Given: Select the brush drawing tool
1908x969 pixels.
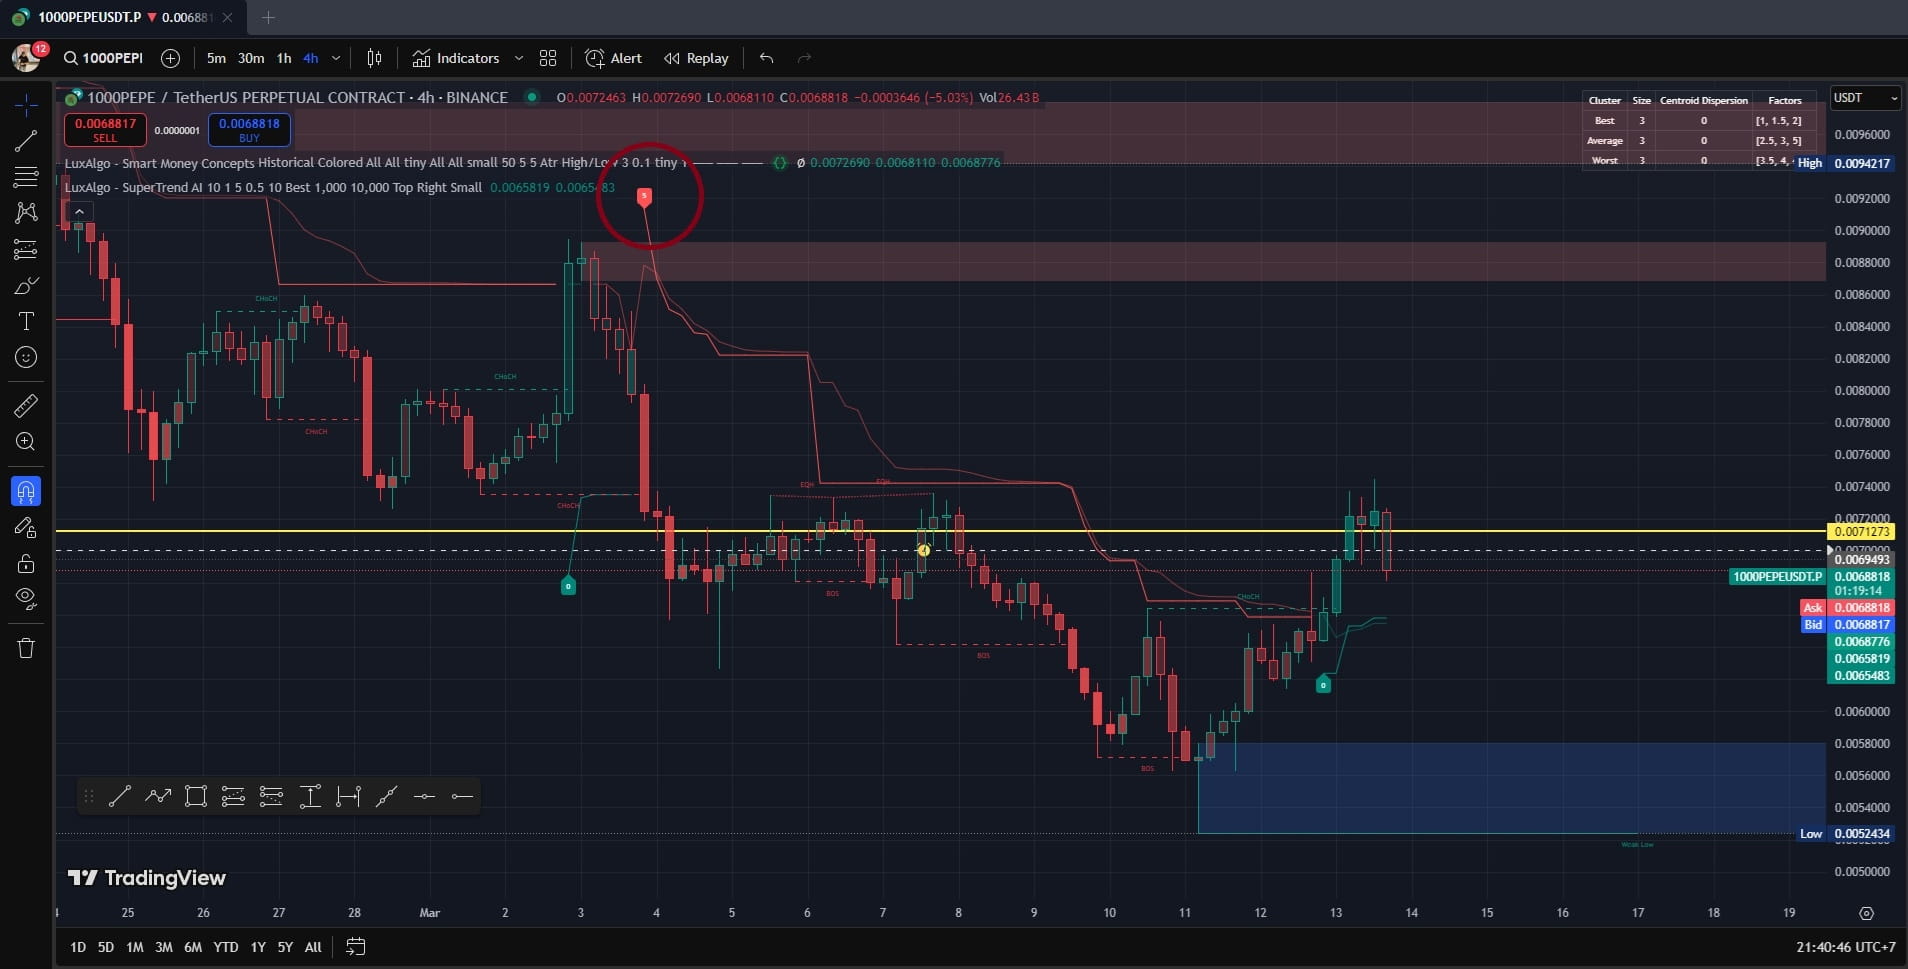Looking at the screenshot, I should 26,286.
